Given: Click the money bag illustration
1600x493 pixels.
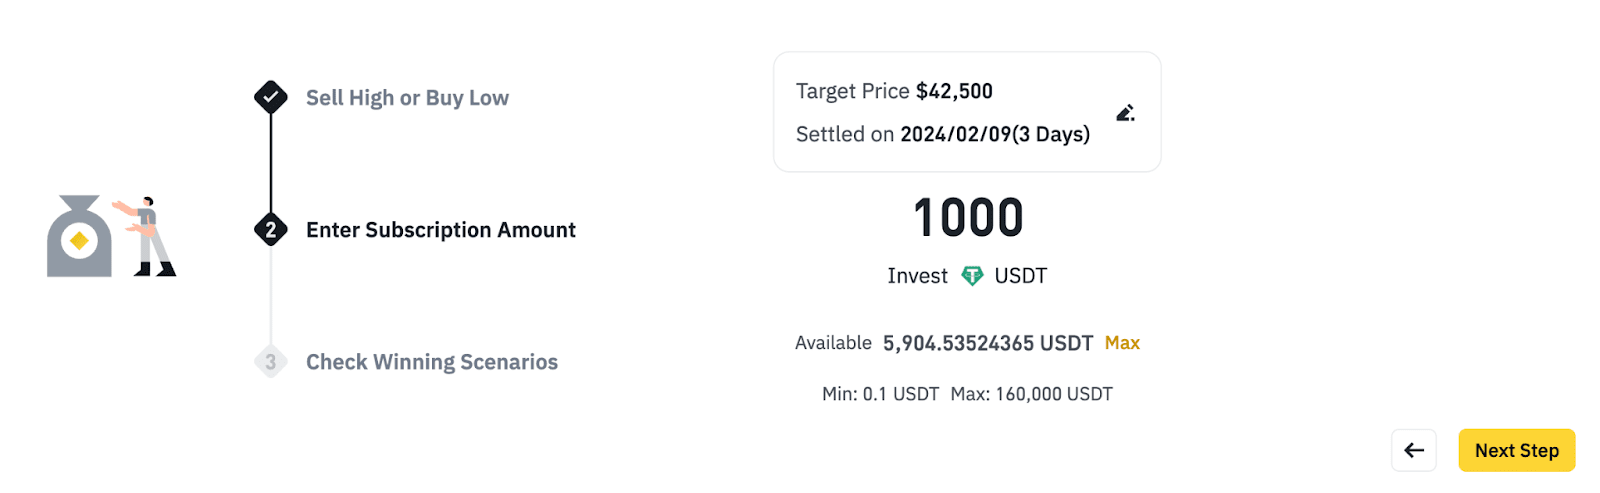Looking at the screenshot, I should 79,238.
